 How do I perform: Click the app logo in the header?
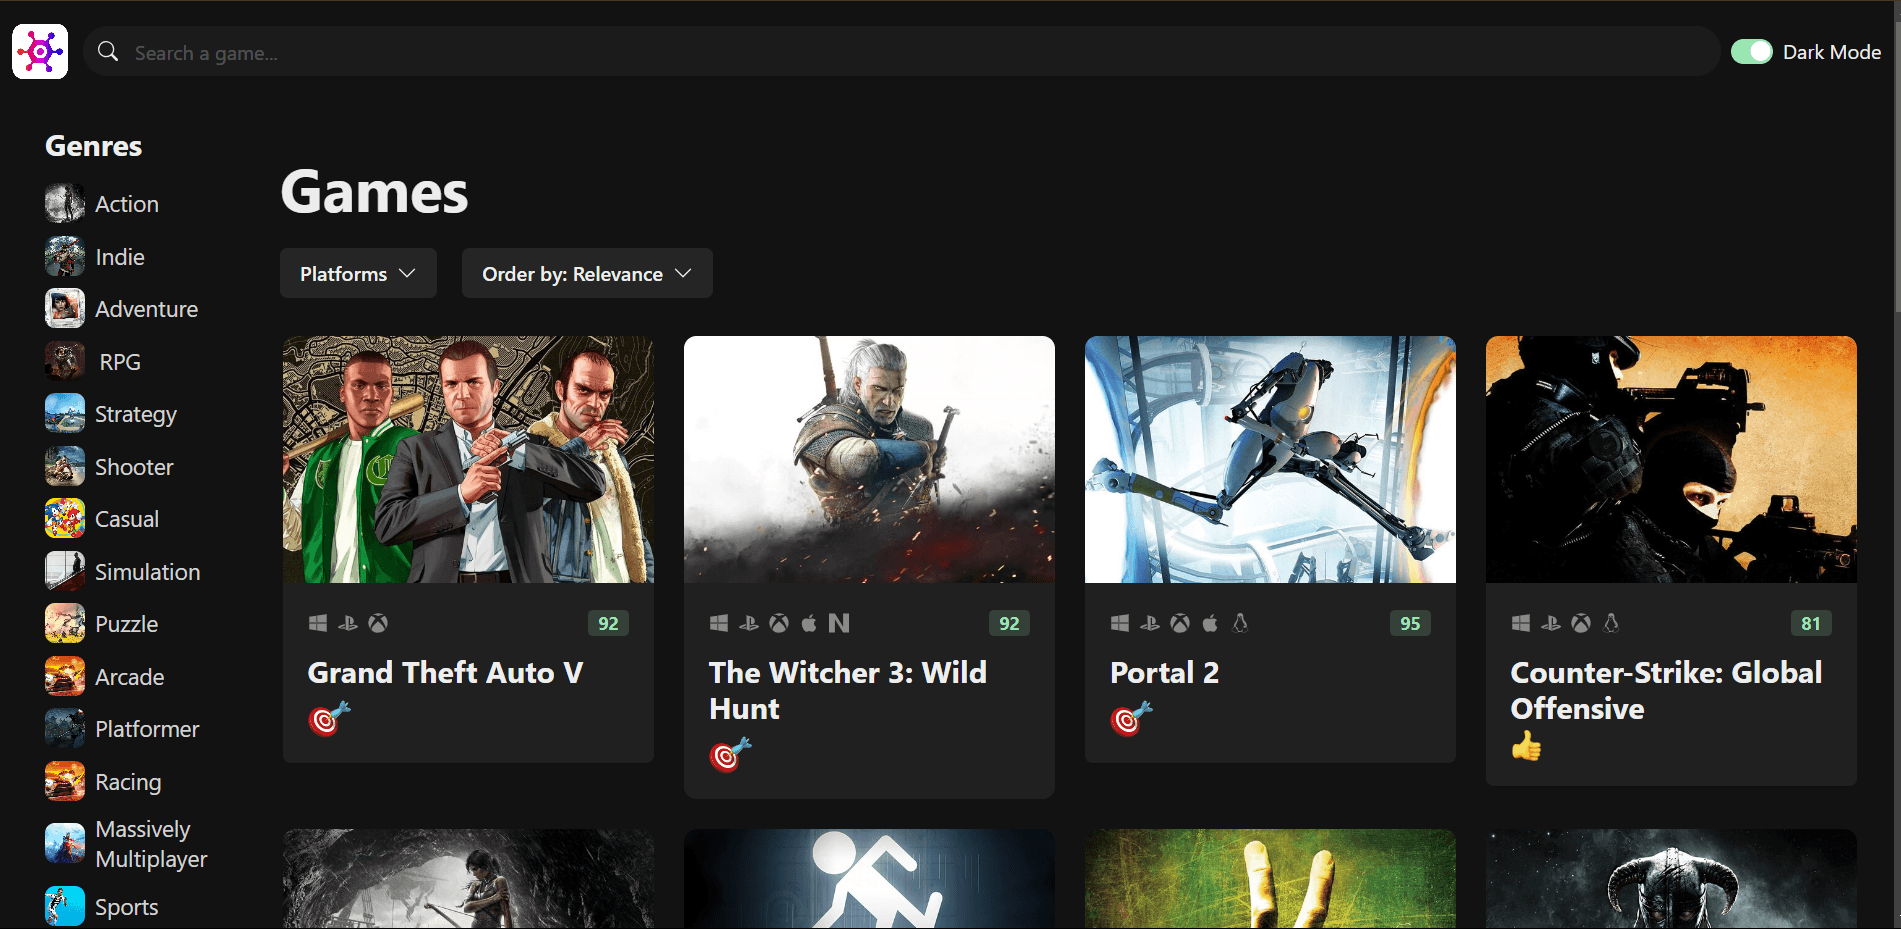click(x=40, y=51)
